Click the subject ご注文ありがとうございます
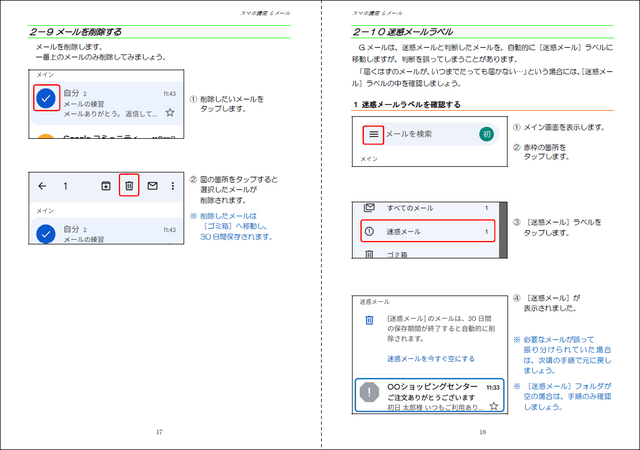Image resolution: width=640 pixels, height=450 pixels. [431, 397]
